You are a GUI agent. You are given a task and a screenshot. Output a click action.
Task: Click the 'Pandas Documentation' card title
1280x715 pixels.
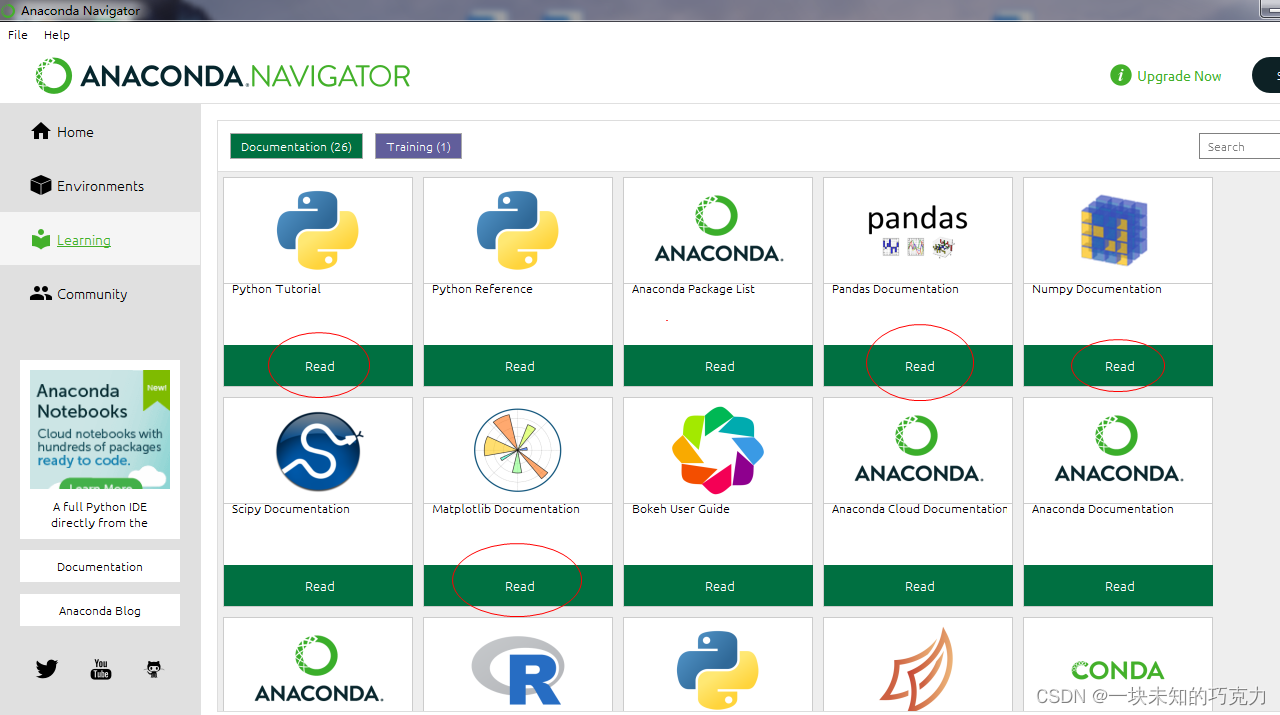(x=895, y=289)
